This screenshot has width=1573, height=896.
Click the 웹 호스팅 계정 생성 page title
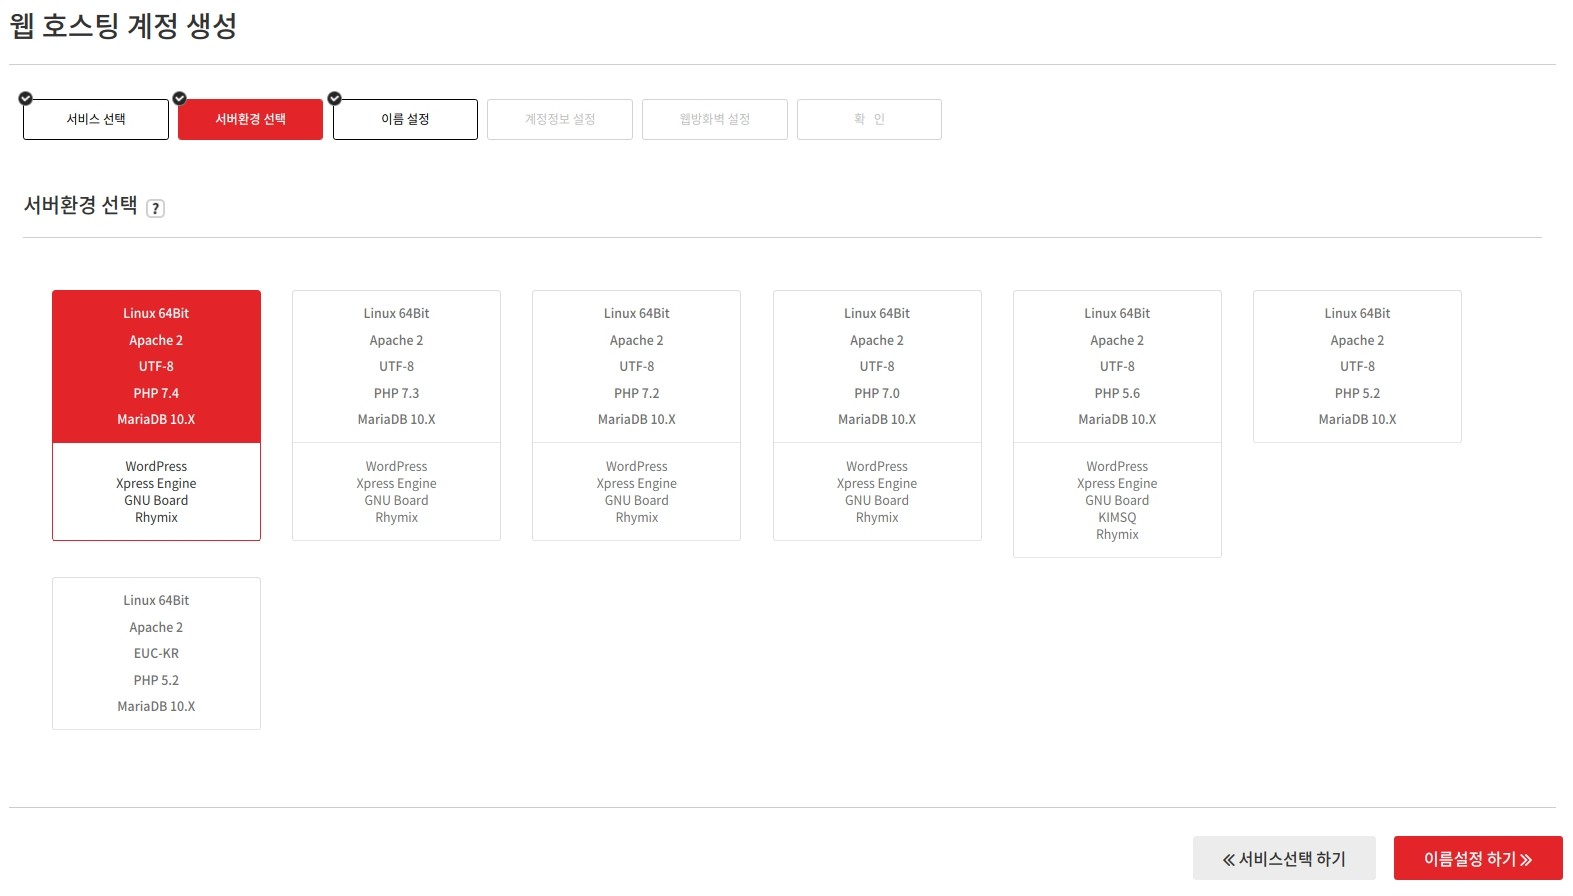tap(123, 25)
